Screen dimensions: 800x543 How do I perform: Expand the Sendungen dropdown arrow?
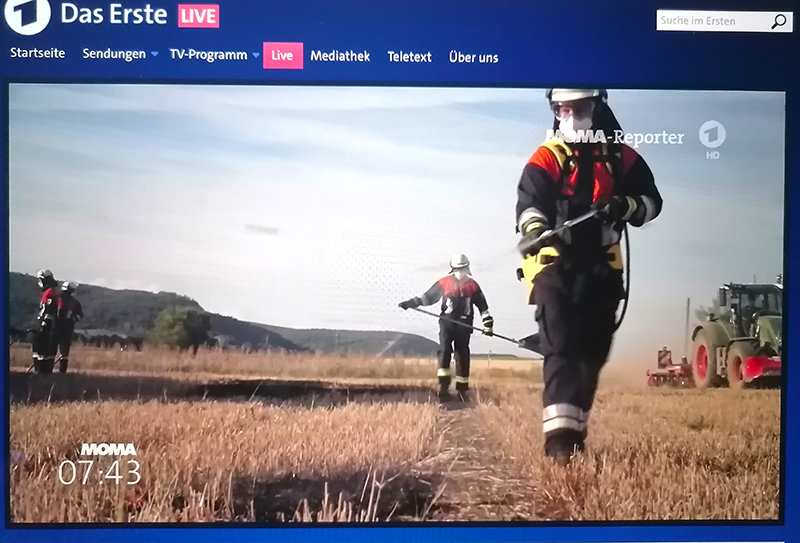(154, 54)
